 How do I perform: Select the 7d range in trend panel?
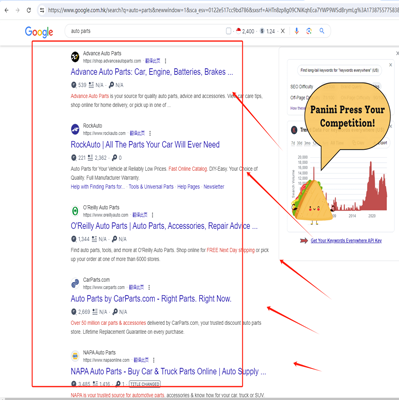293,143
